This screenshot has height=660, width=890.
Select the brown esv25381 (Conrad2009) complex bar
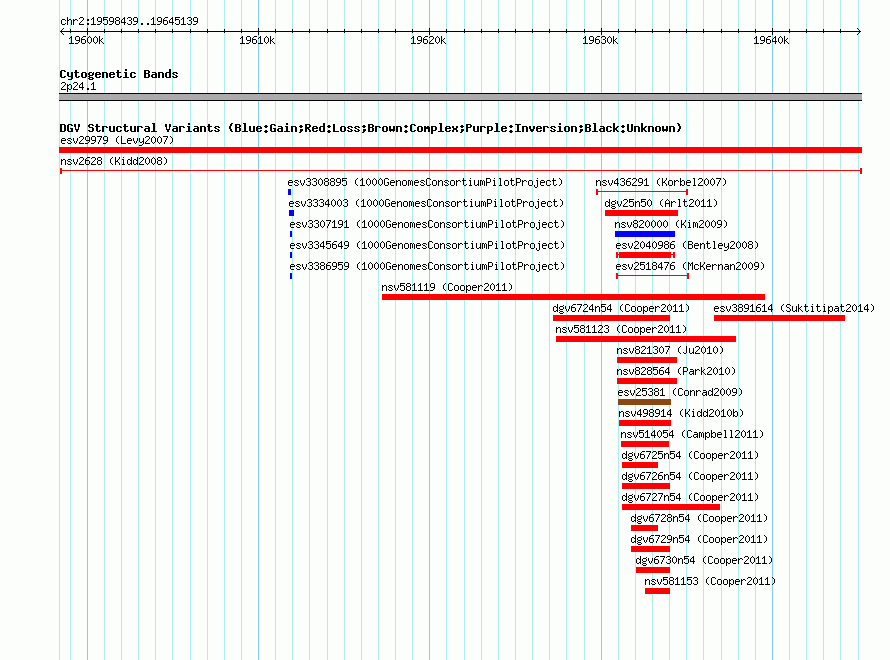point(644,402)
